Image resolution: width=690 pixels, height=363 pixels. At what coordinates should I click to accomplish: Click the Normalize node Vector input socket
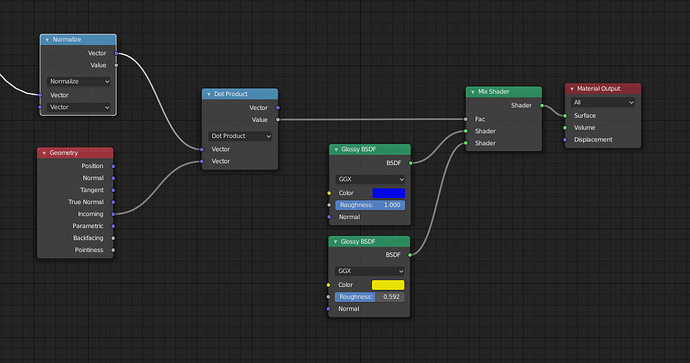(x=40, y=95)
